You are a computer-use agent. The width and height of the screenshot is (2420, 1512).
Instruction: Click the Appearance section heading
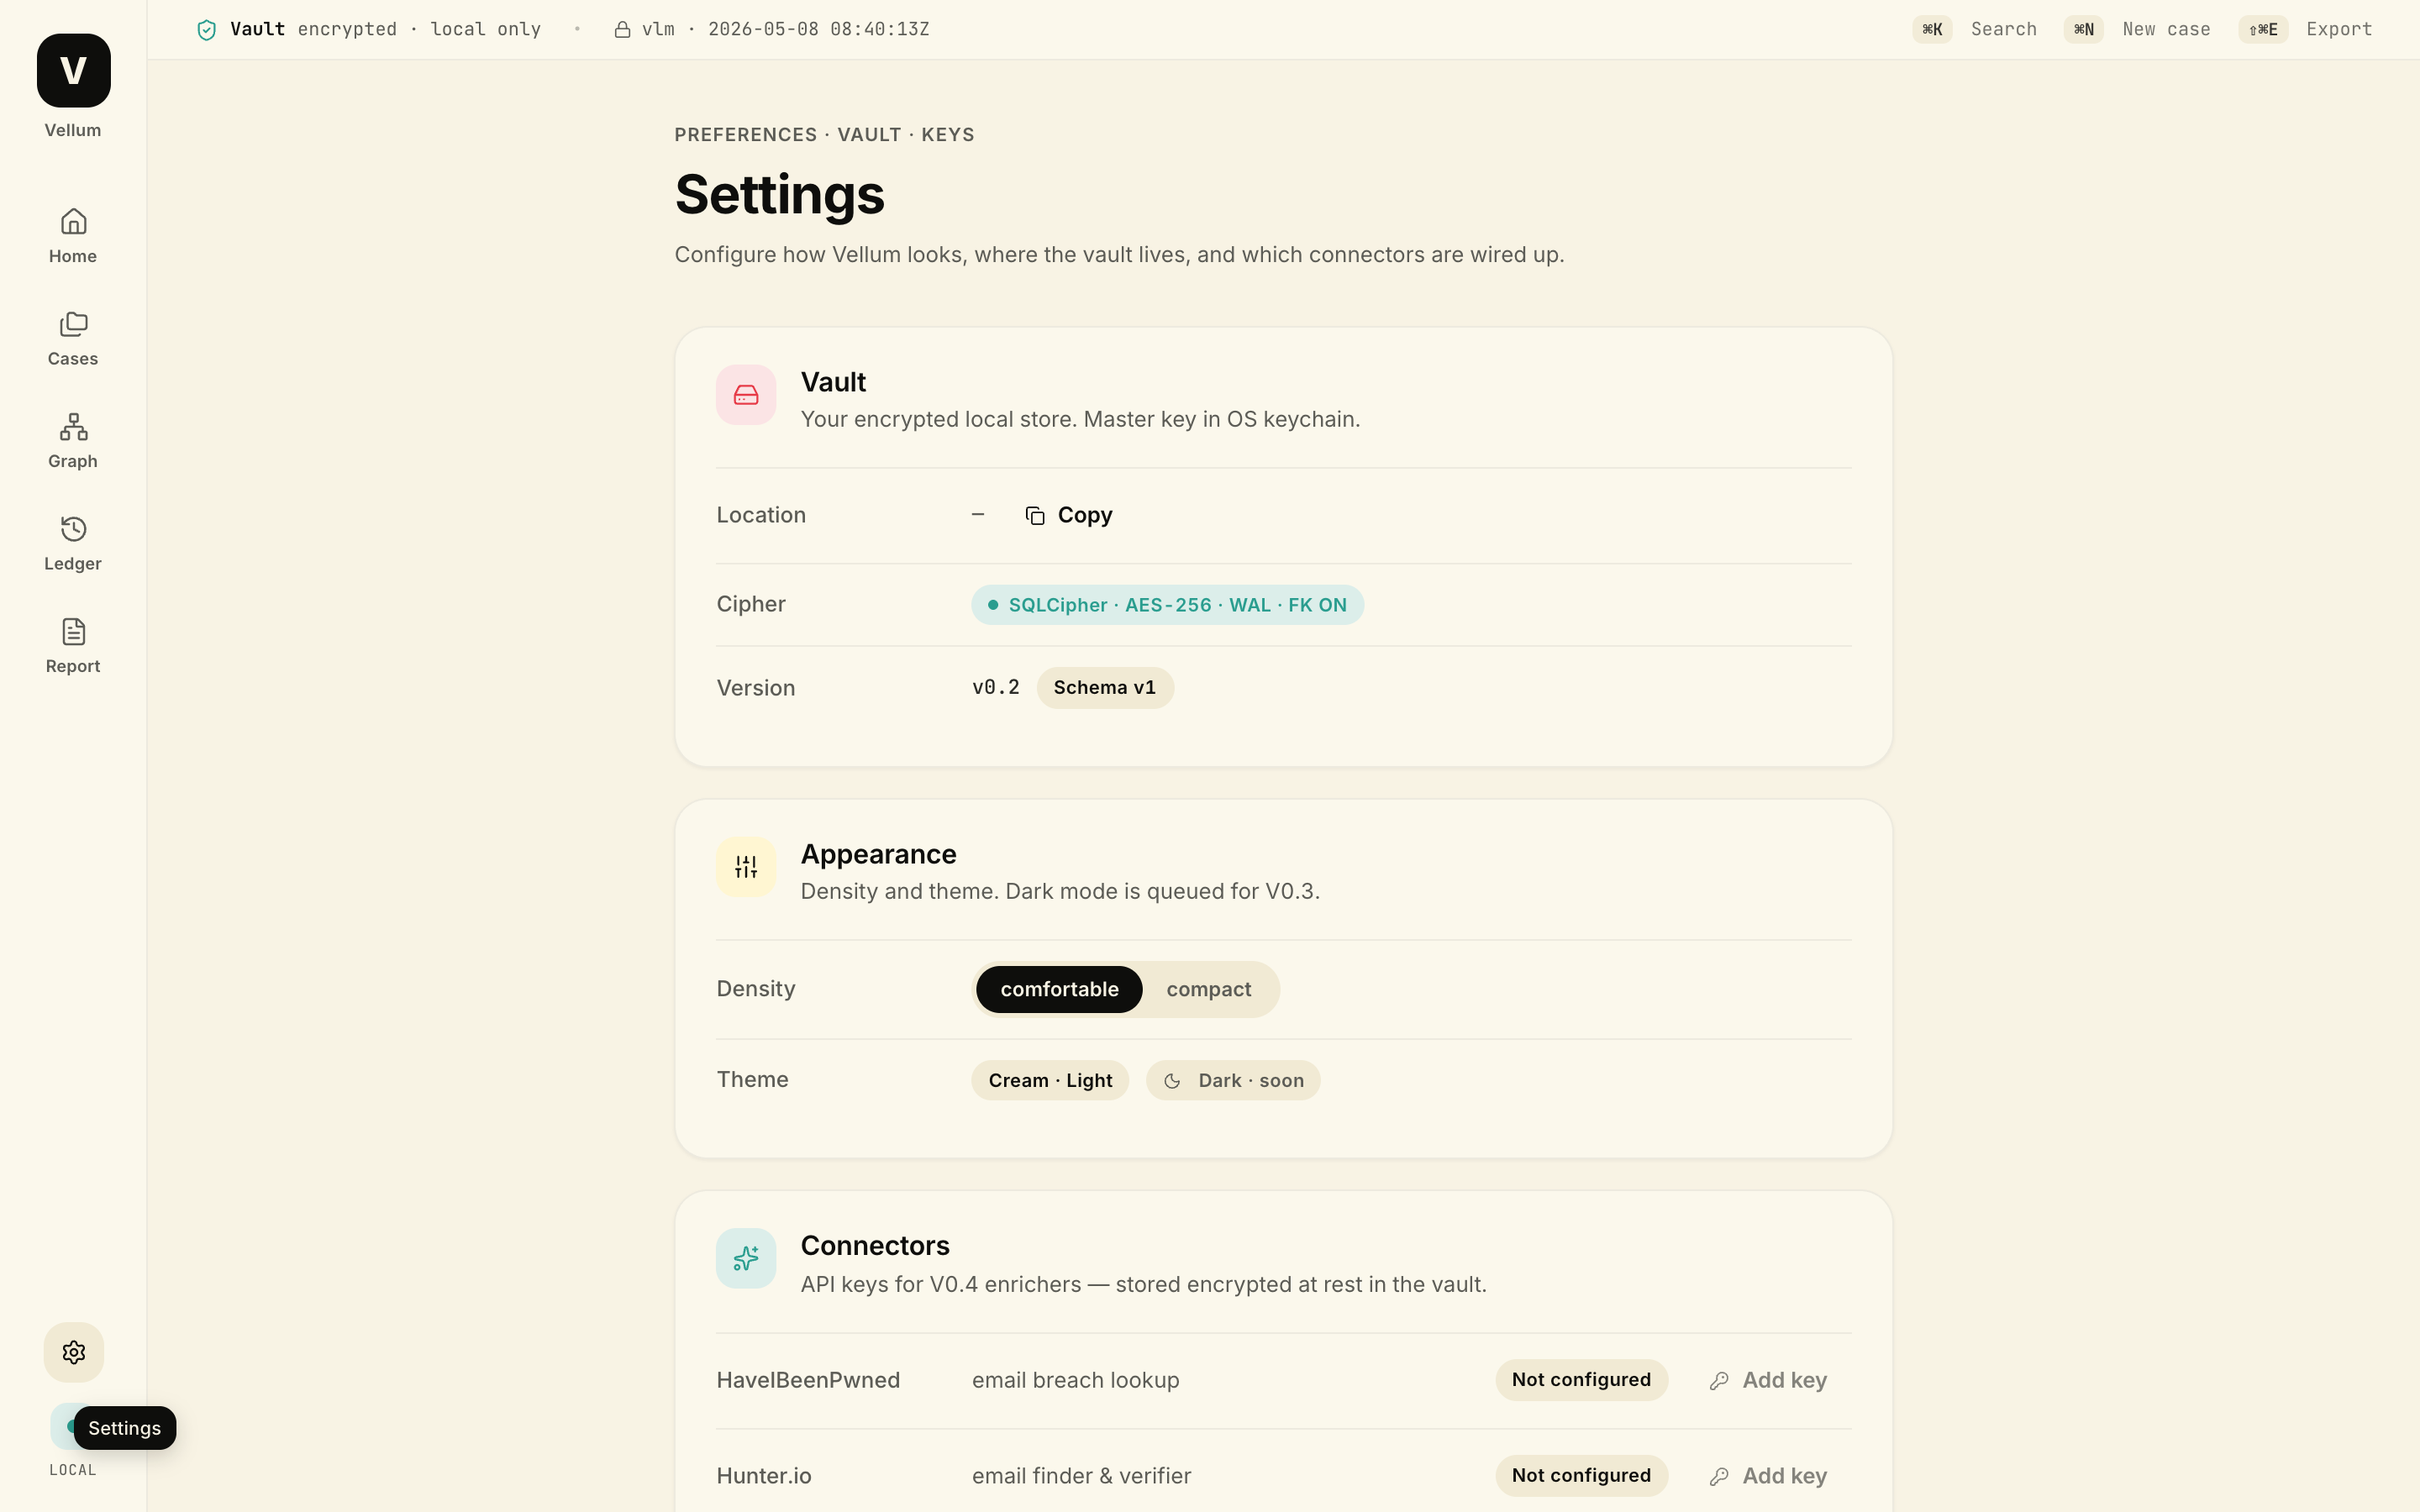click(878, 854)
